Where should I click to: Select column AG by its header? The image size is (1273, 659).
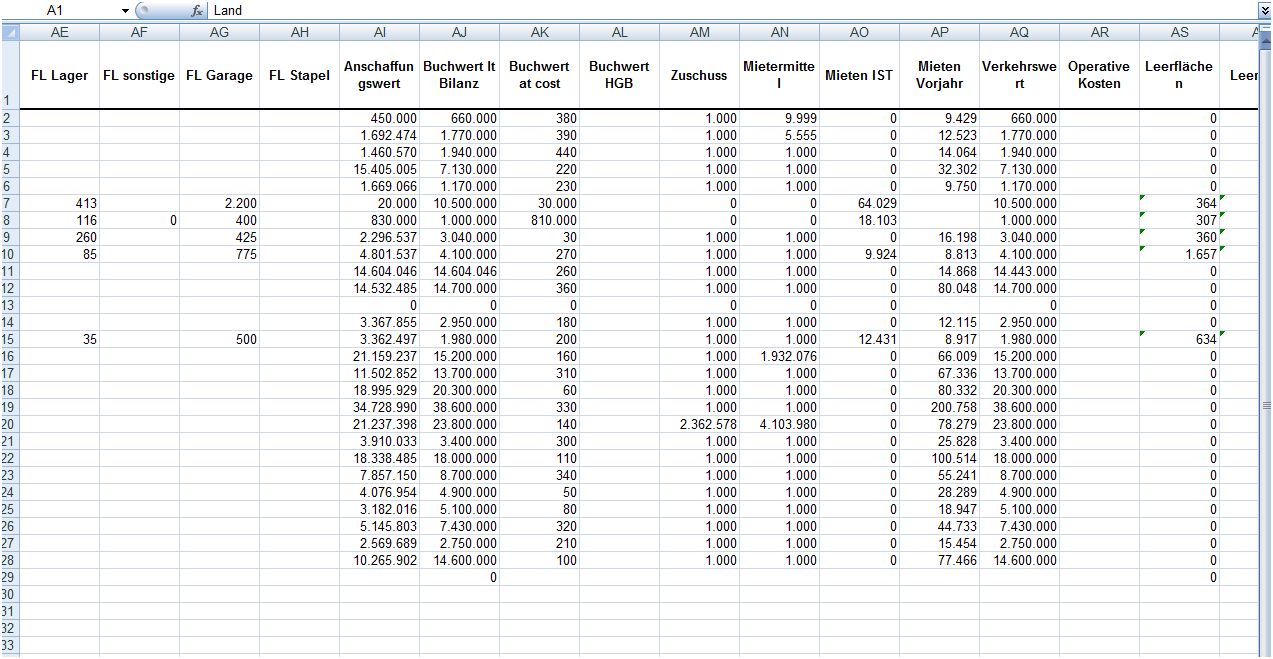coord(219,32)
